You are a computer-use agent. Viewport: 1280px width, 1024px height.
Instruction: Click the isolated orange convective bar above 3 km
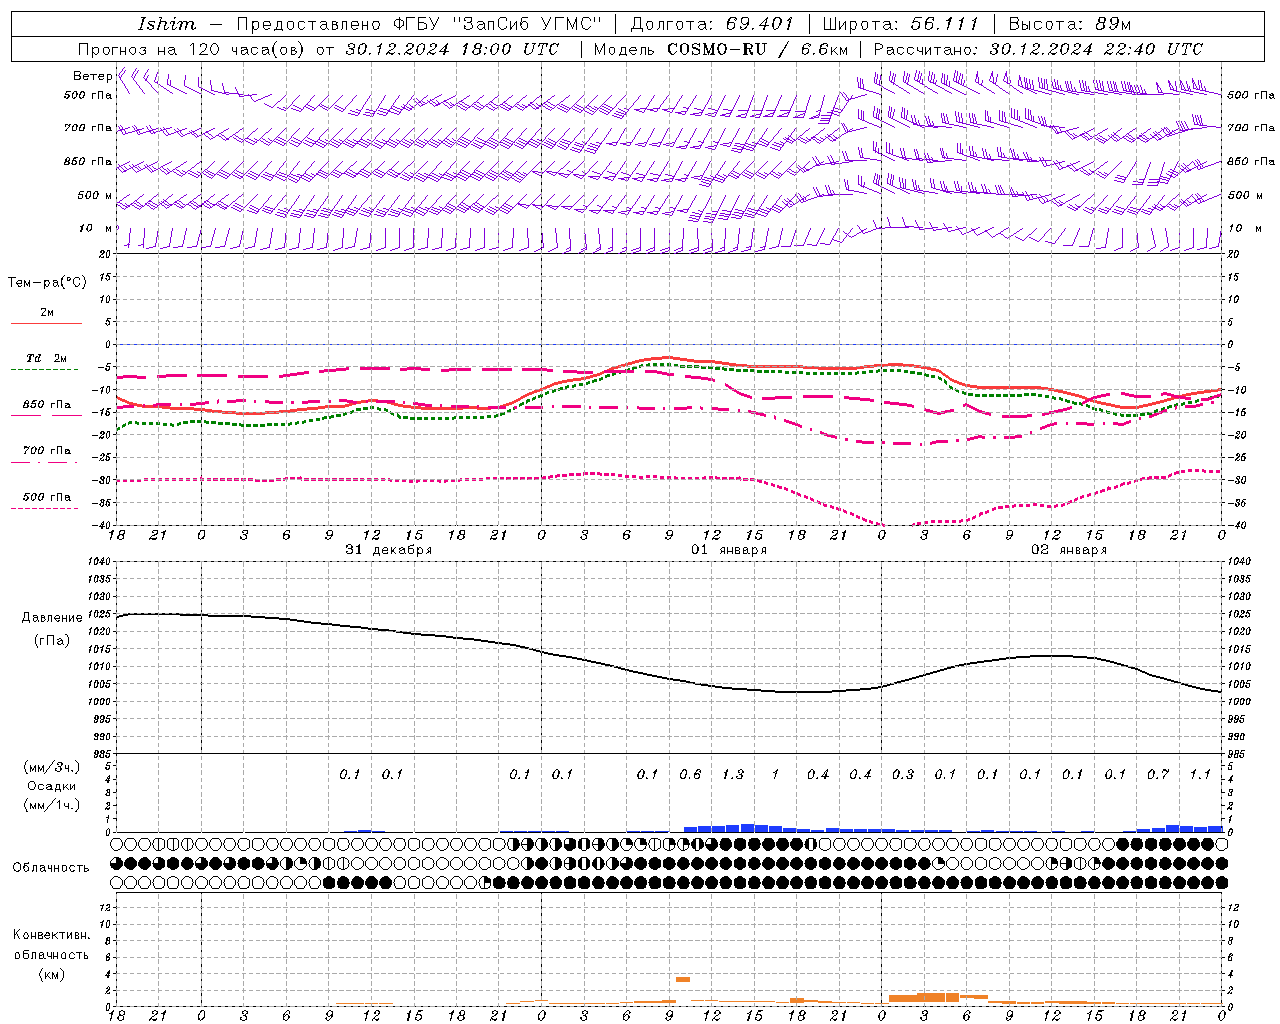(683, 979)
